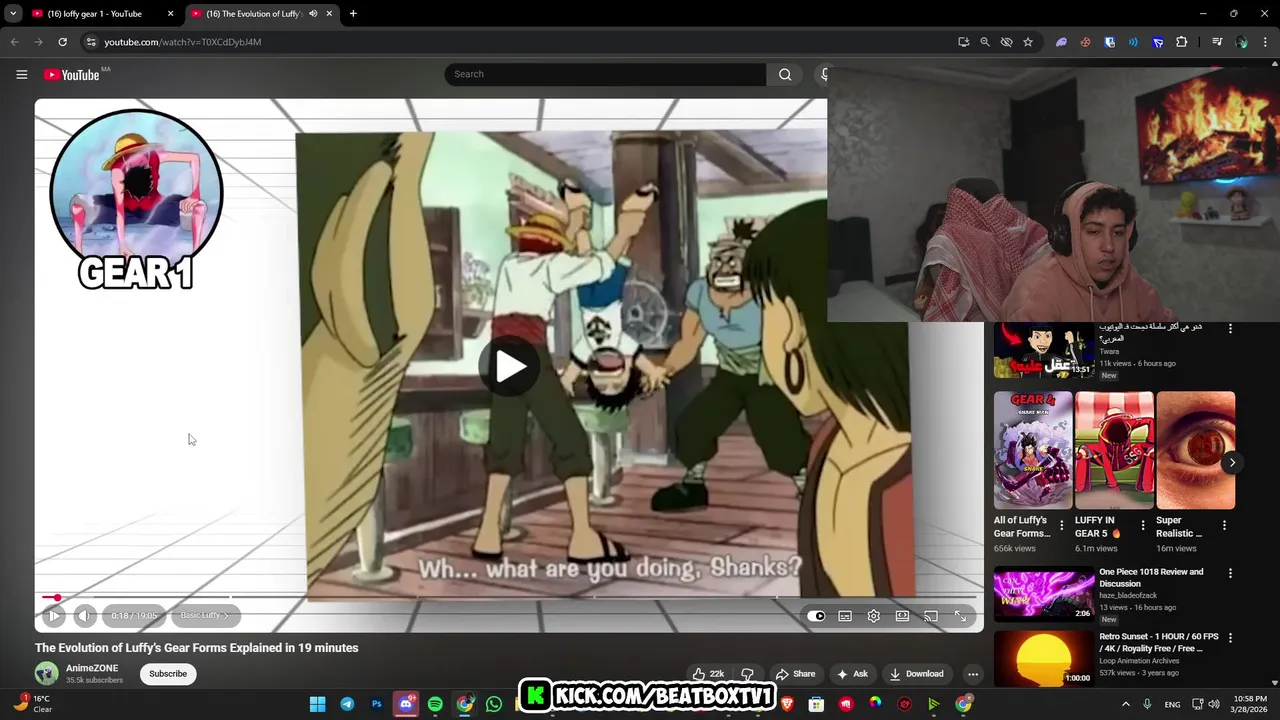Open the AnimeZONE channel avatar
The width and height of the screenshot is (1280, 720).
[46, 674]
